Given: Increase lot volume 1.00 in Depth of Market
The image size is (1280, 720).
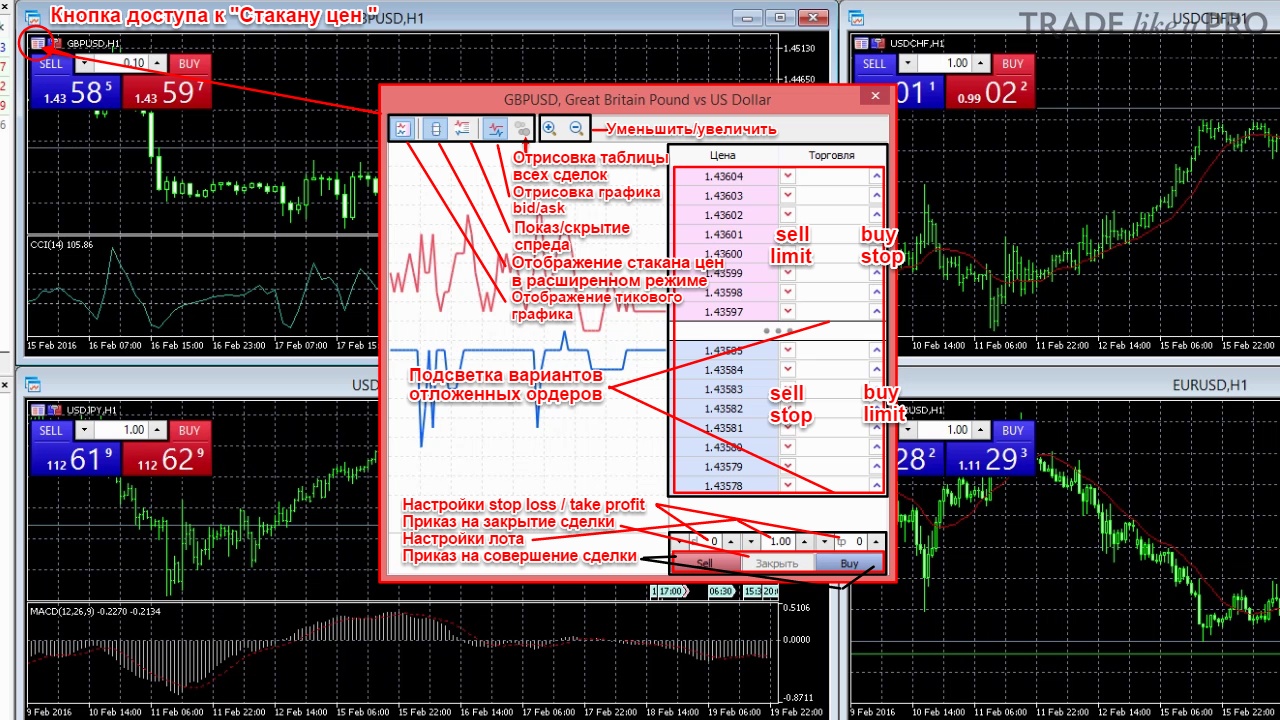Looking at the screenshot, I should (804, 541).
